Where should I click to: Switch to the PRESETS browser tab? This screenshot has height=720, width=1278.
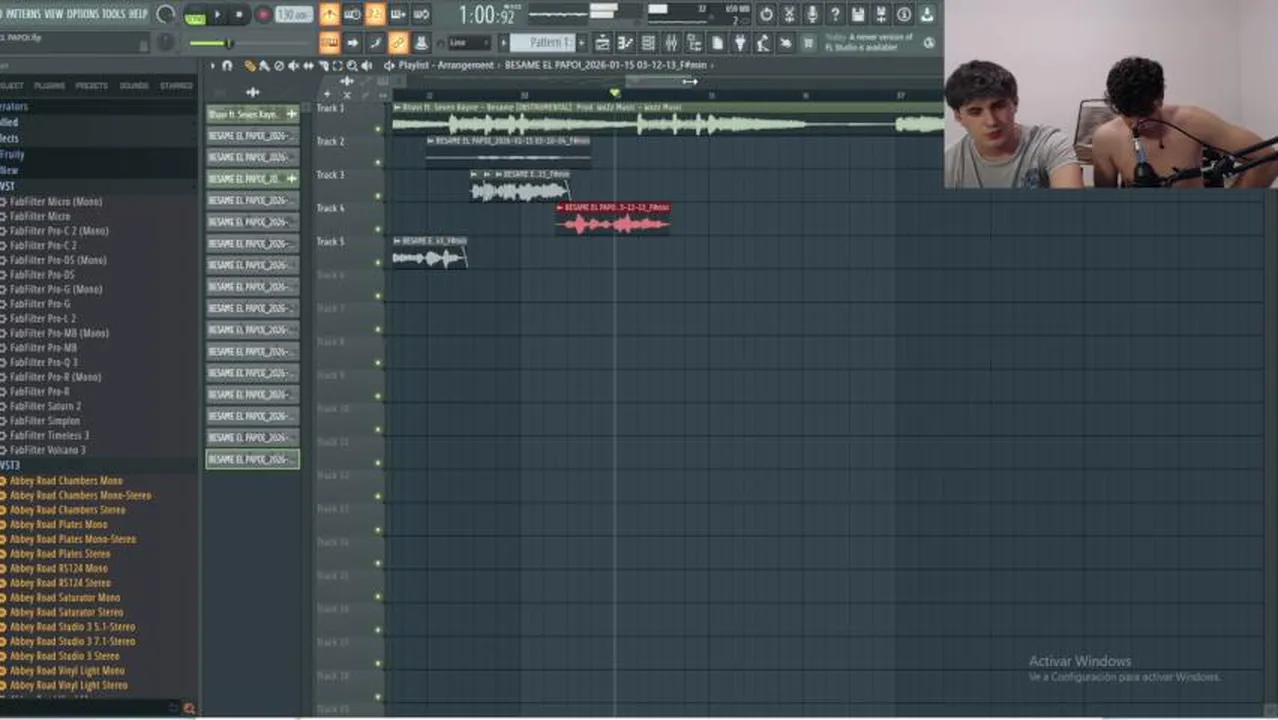coord(92,86)
